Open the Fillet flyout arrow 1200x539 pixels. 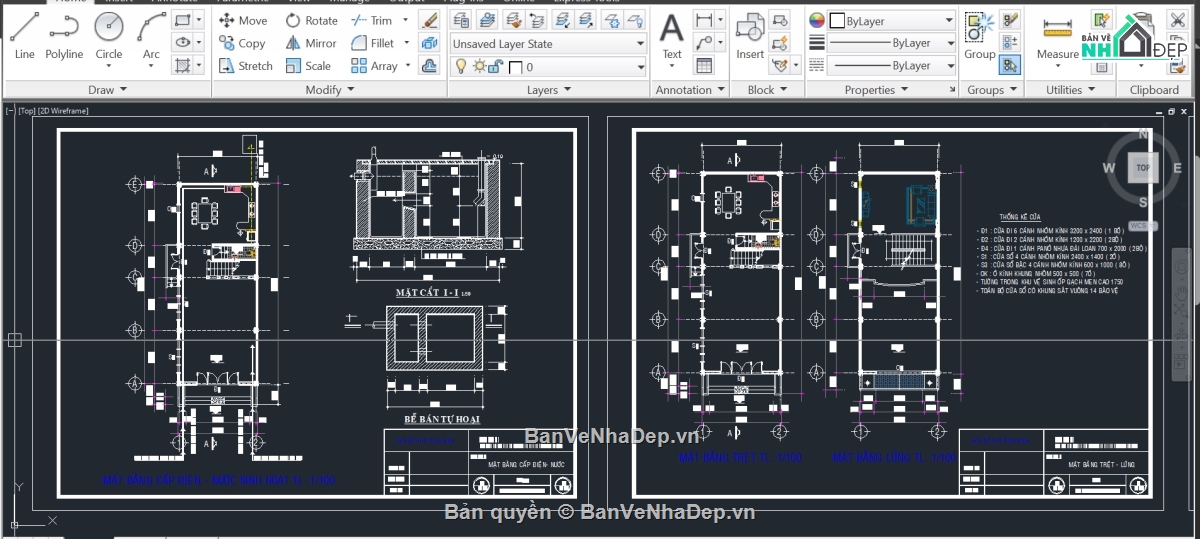tap(405, 43)
